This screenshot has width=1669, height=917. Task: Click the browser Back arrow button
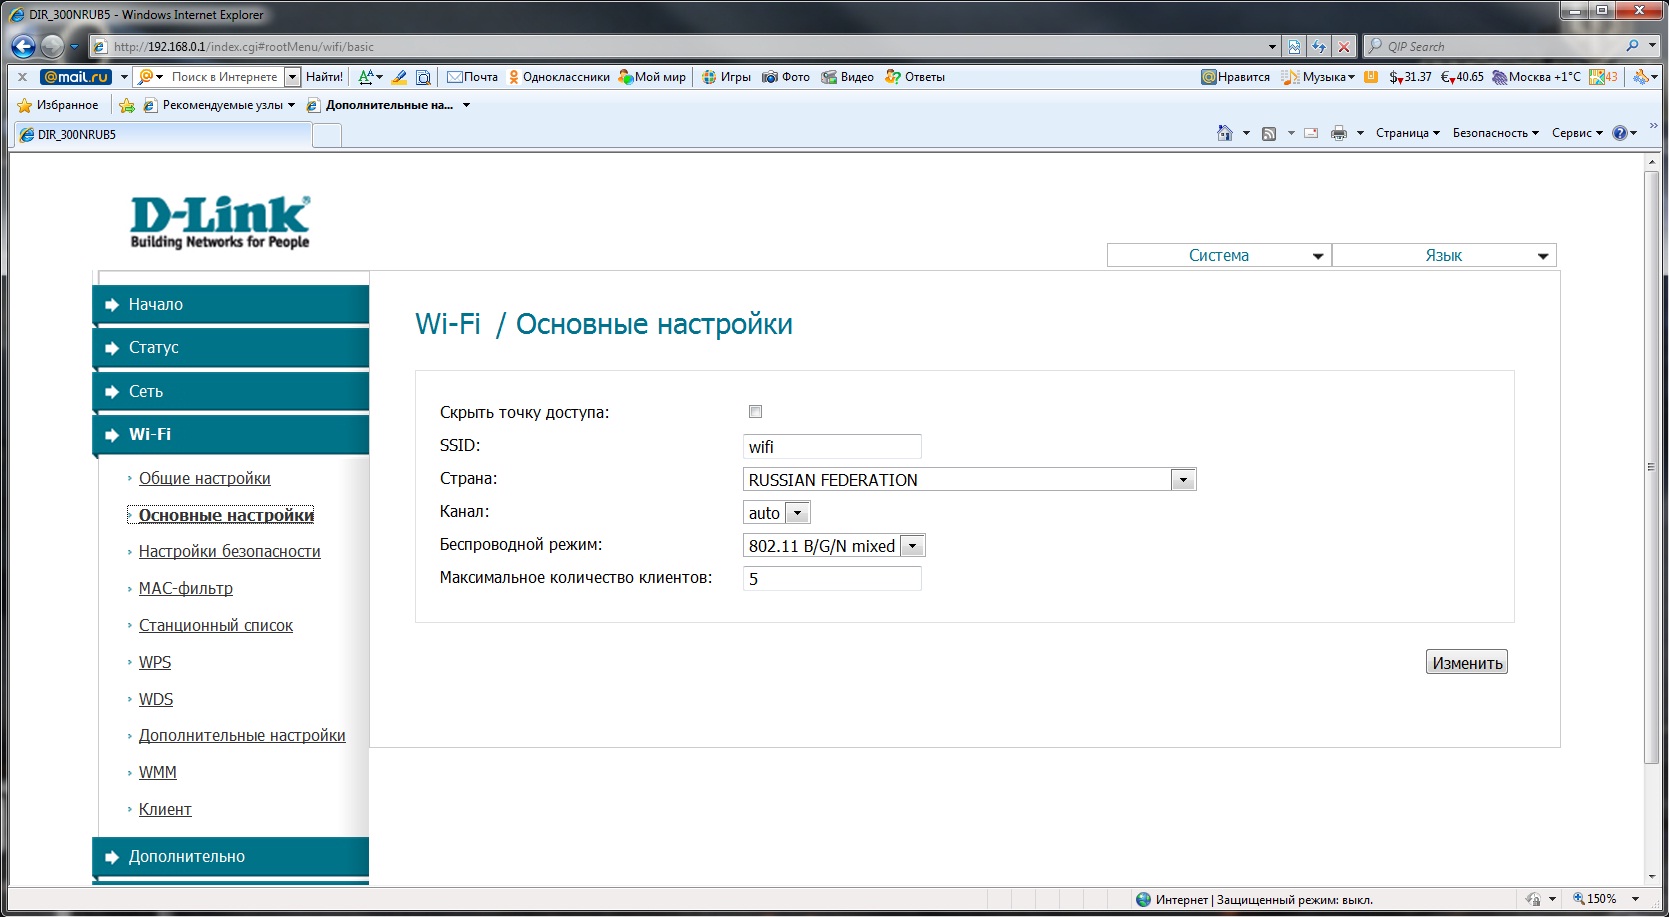coord(23,46)
